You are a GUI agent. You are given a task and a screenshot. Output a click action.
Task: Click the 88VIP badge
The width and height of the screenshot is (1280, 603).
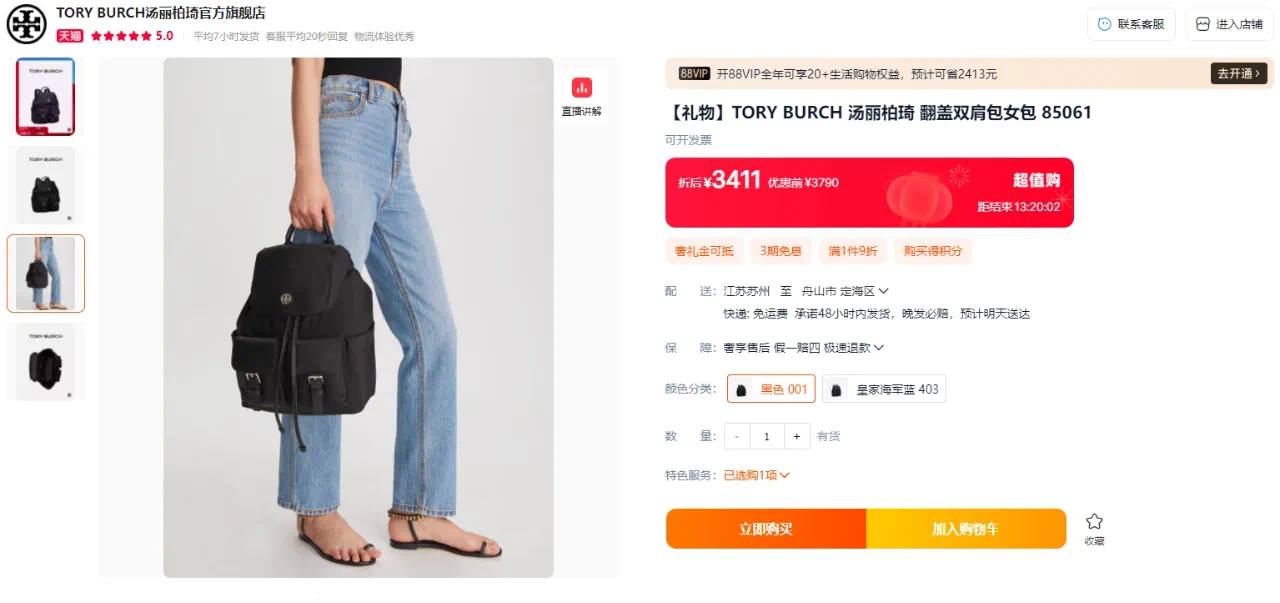pyautogui.click(x=694, y=73)
